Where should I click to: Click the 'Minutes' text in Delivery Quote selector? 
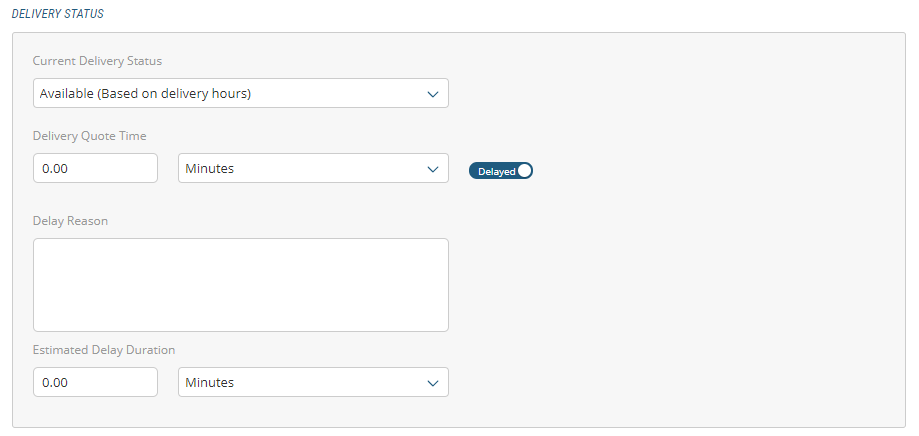pyautogui.click(x=209, y=169)
